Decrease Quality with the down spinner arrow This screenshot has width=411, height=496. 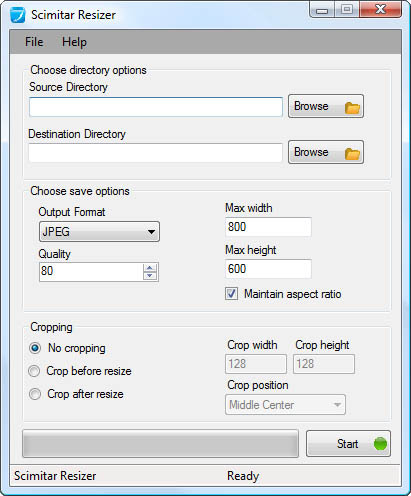150,276
